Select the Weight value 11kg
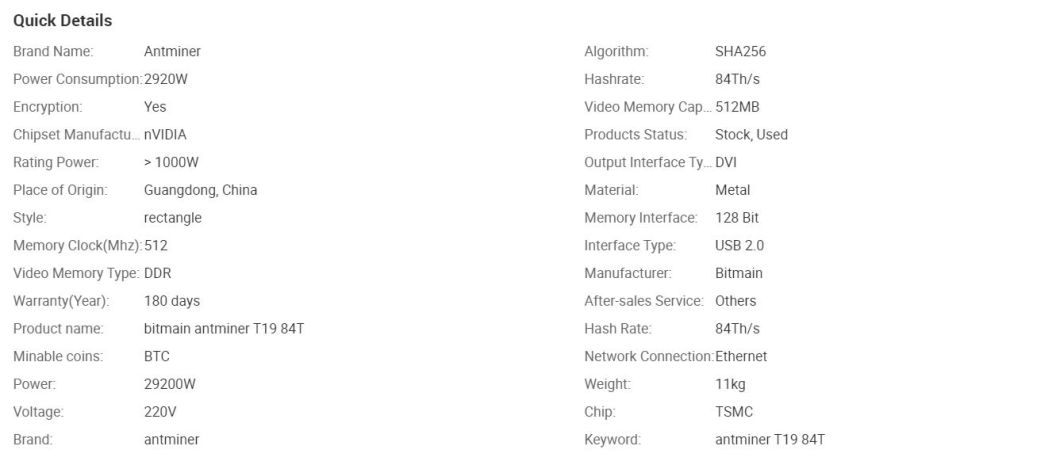Viewport: 1060px width, 461px height. click(x=730, y=384)
